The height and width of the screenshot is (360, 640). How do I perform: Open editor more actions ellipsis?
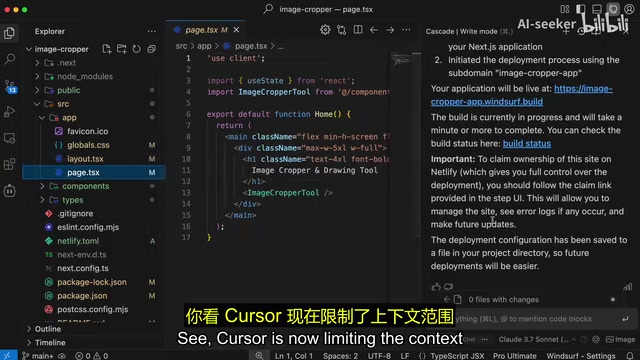(x=406, y=30)
